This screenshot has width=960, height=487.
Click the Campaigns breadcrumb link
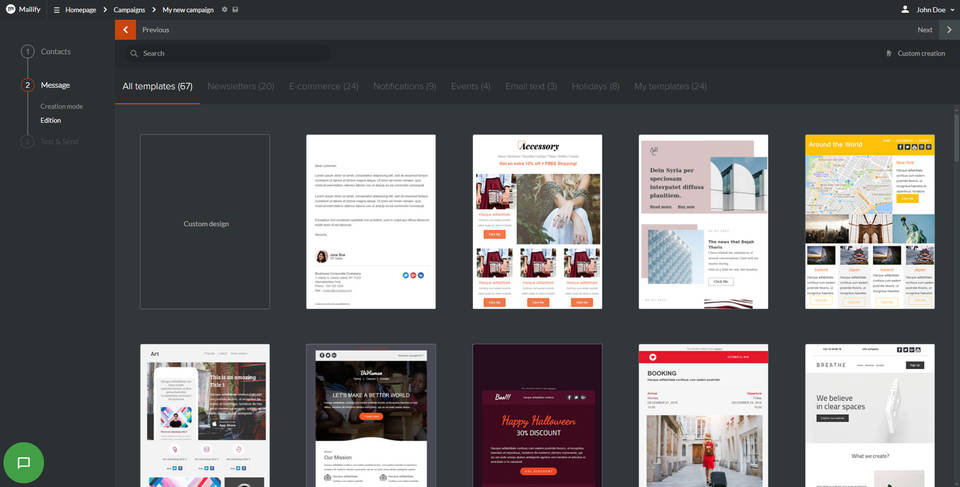(129, 10)
